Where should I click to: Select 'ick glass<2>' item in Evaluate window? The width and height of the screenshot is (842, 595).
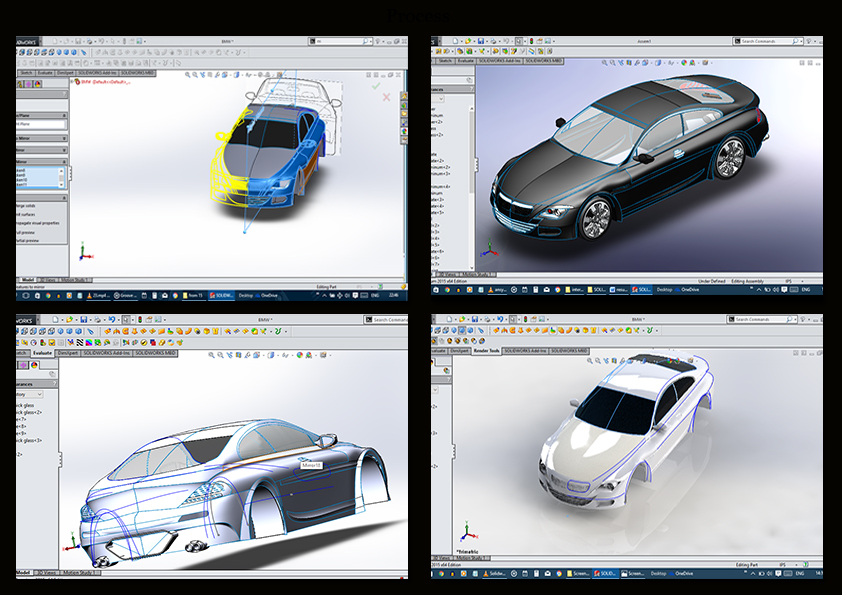click(28, 412)
